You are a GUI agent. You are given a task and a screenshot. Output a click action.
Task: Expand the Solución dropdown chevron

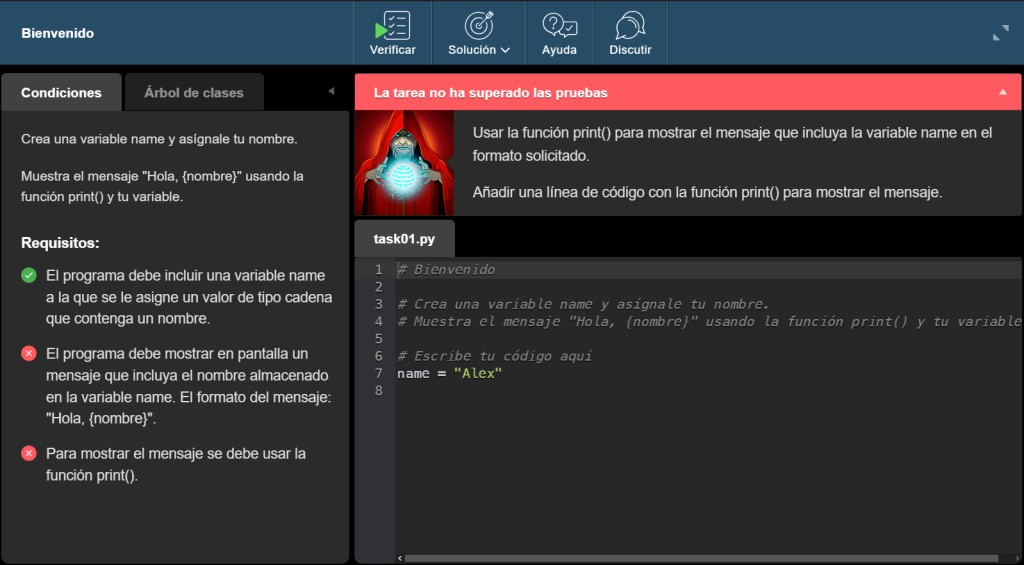pyautogui.click(x=505, y=50)
